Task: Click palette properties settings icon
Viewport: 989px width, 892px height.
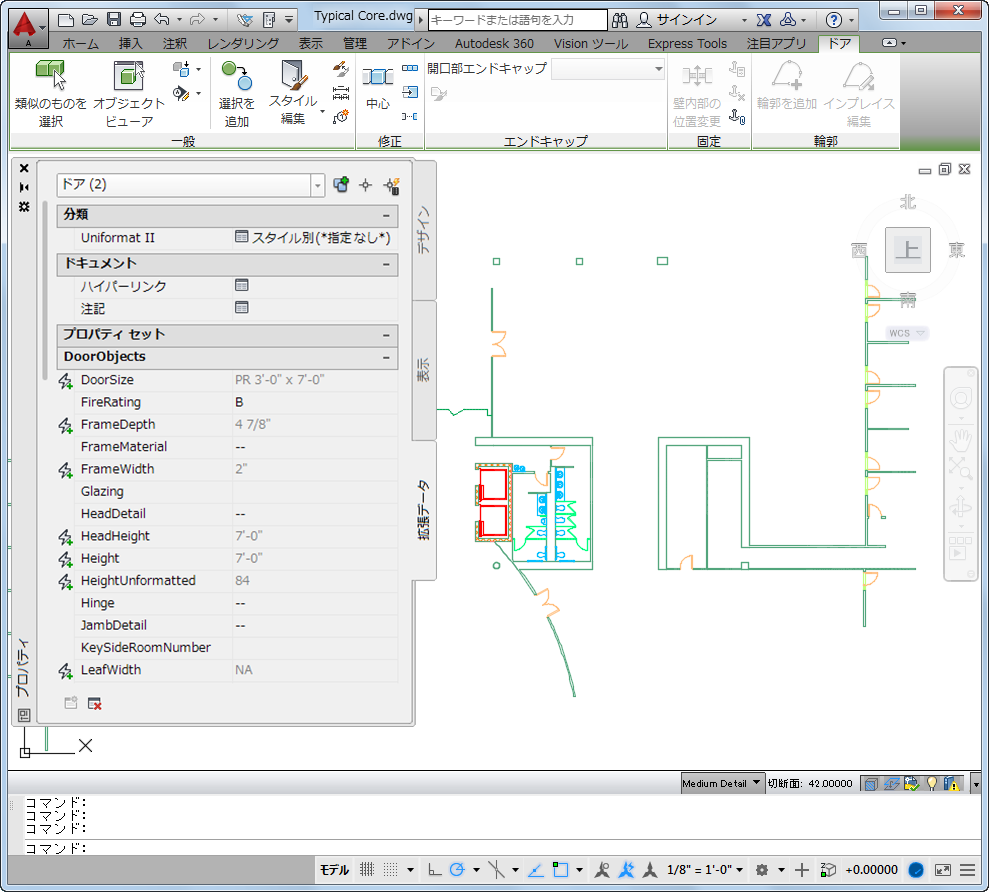Action: click(24, 206)
